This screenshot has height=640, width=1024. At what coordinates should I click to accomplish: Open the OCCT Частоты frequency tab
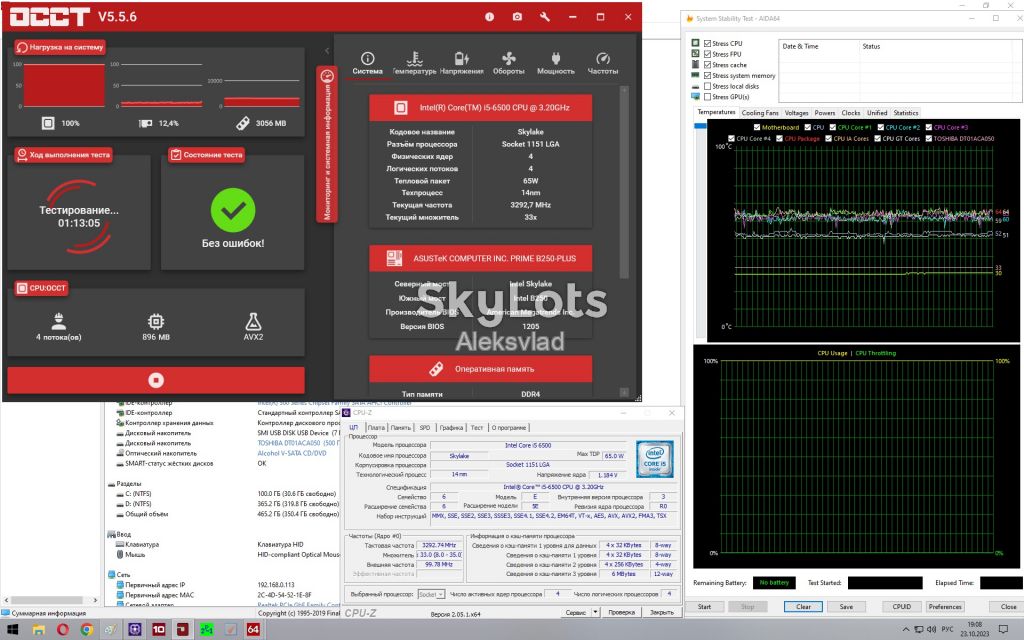tap(603, 63)
